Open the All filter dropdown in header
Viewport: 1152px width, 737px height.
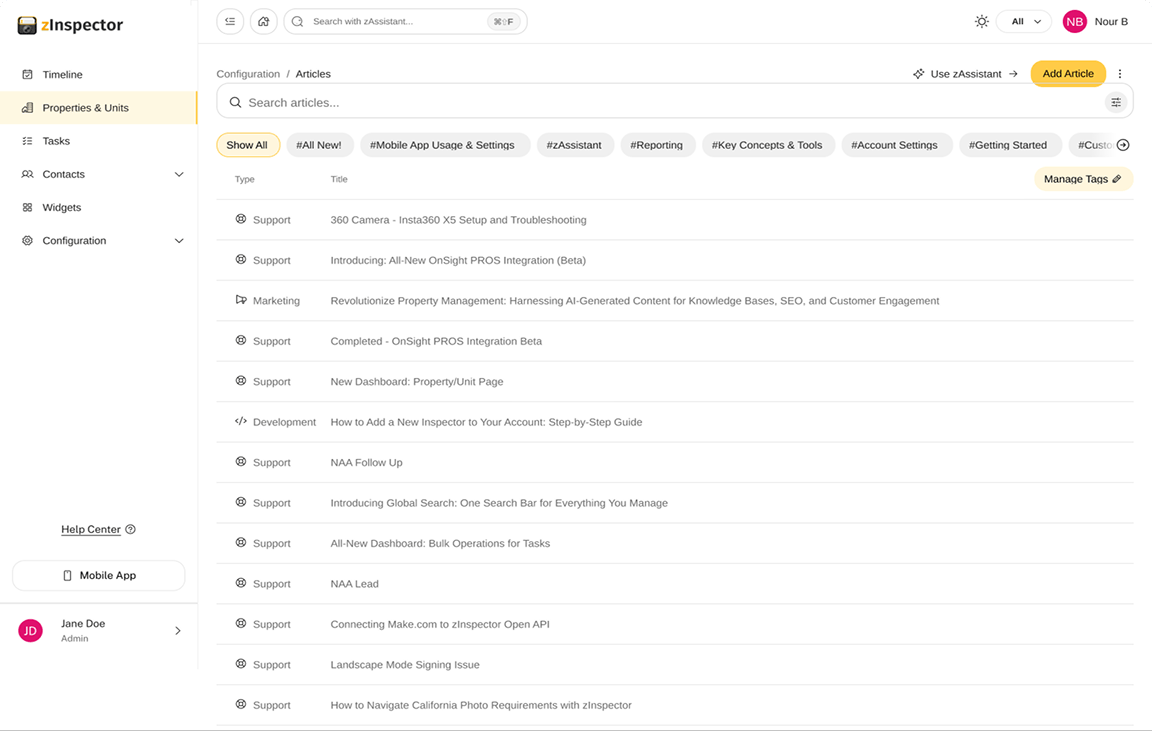[1024, 21]
